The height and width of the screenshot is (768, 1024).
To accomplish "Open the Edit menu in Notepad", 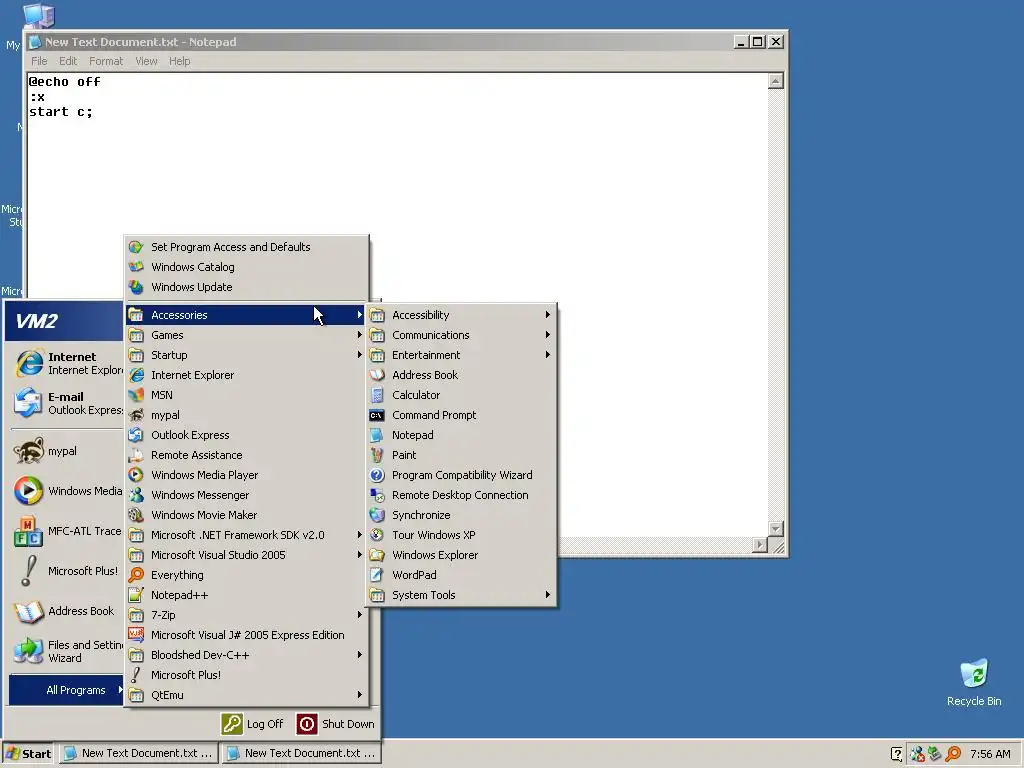I will pos(68,61).
